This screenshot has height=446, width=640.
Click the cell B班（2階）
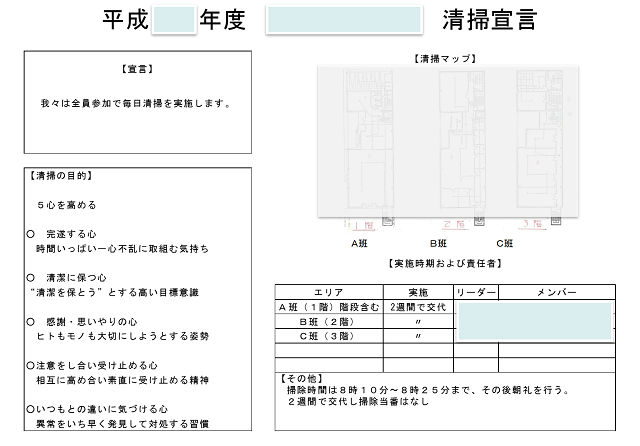[329, 322]
